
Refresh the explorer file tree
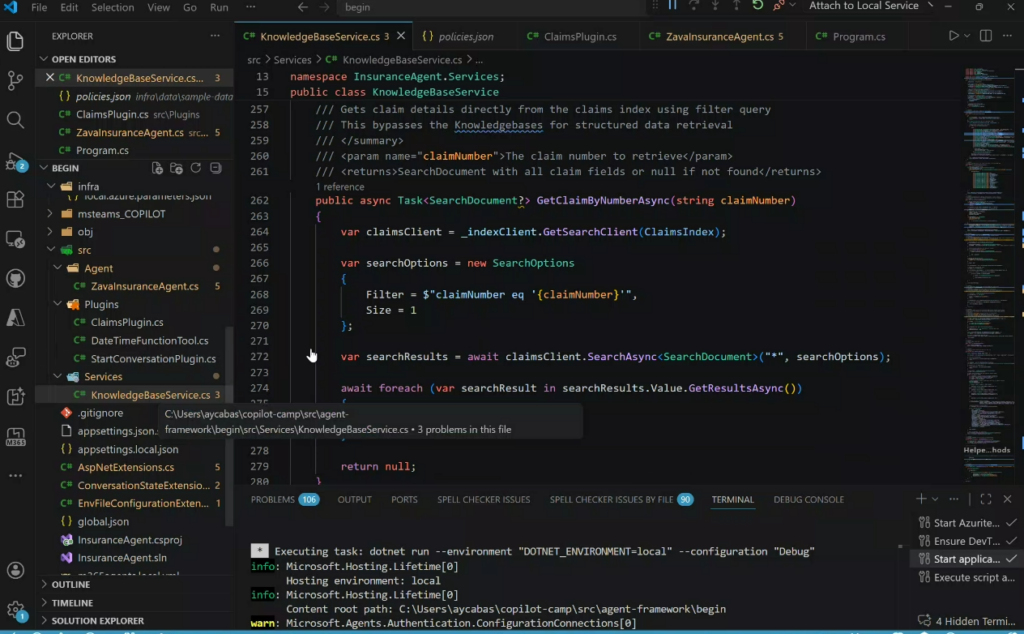(x=196, y=168)
